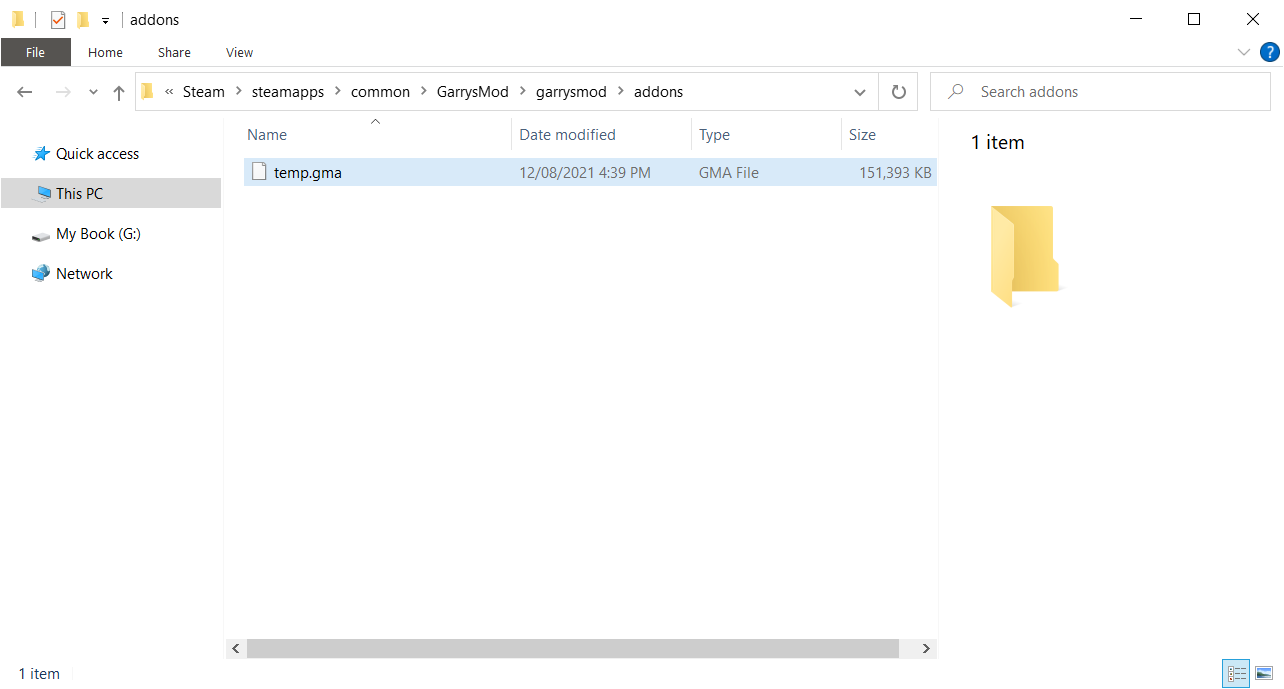Select This PC in navigation pane
1284x689 pixels.
pos(111,193)
